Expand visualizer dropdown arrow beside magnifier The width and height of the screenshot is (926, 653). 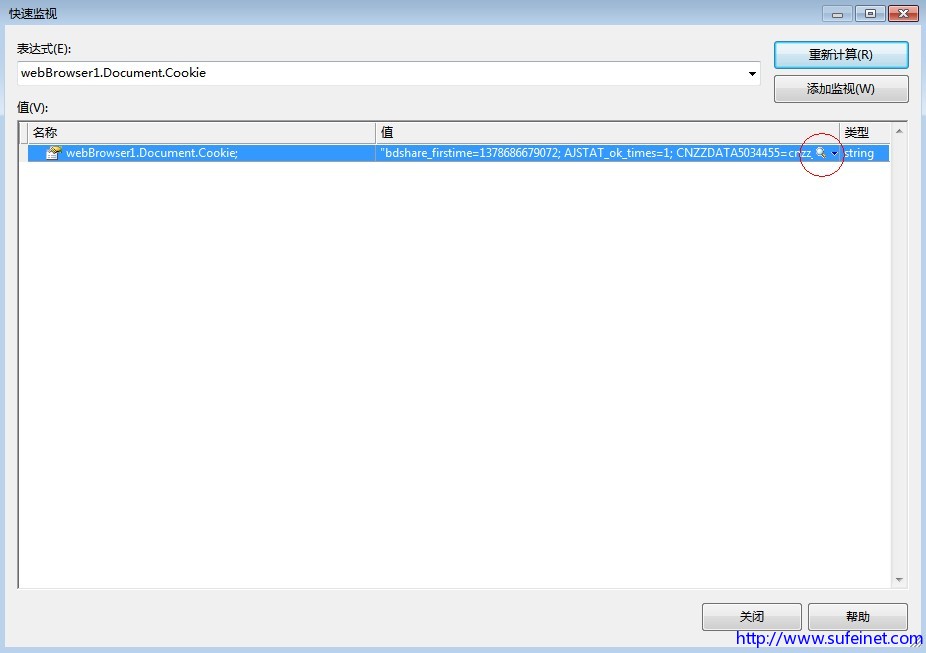point(834,154)
